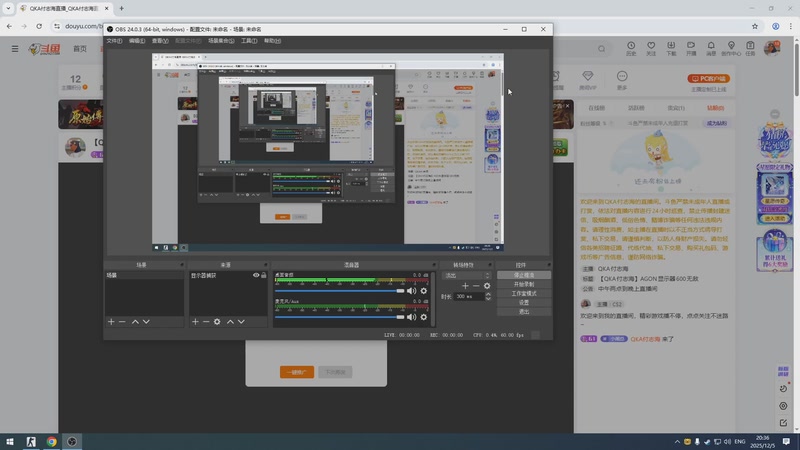Open the Scene Collection menu in OBS

point(221,41)
